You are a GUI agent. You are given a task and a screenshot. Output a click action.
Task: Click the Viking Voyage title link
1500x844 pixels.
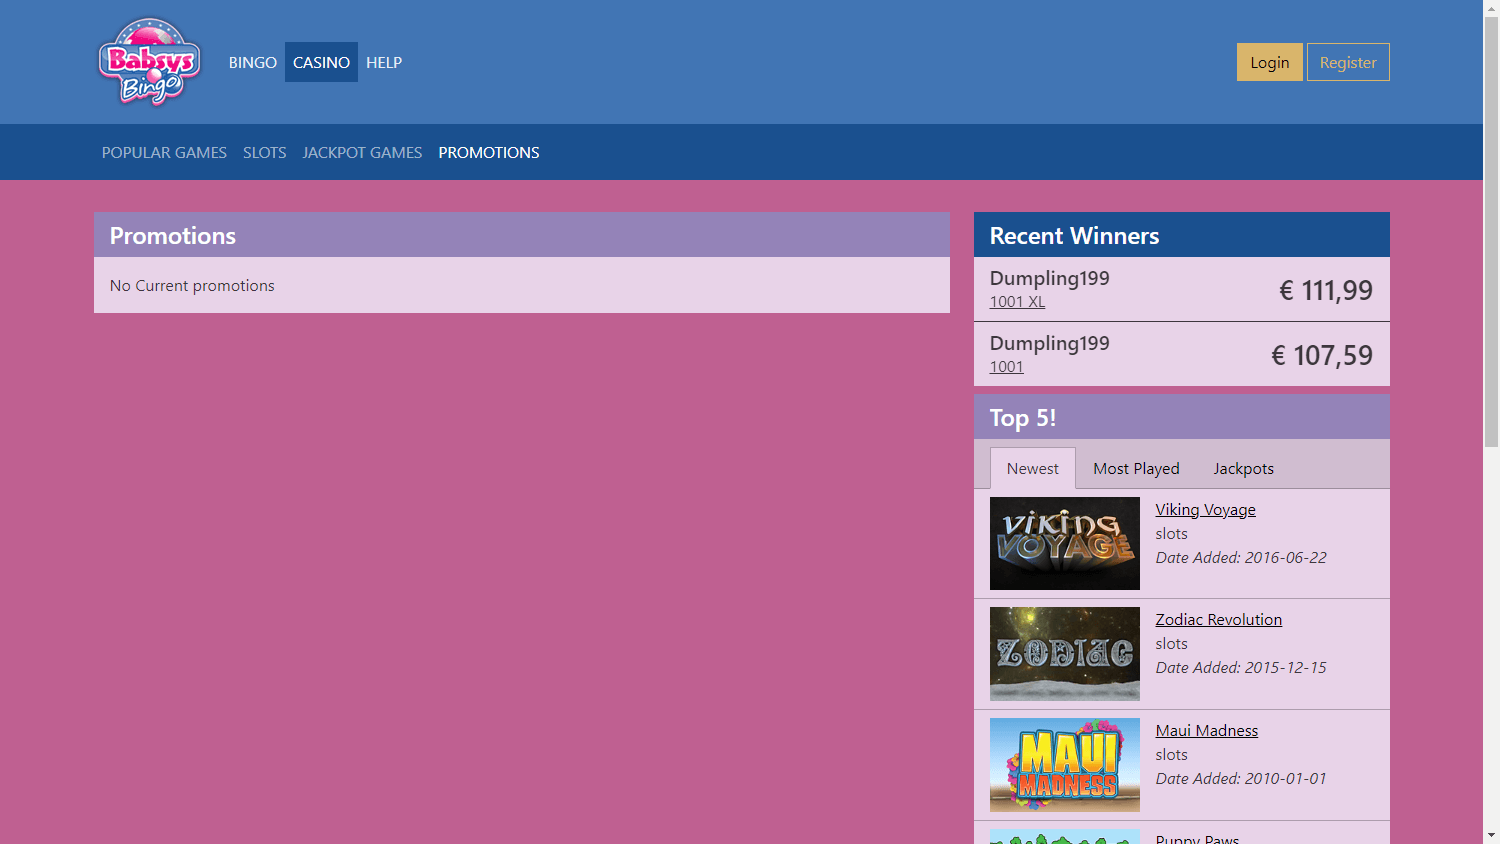(x=1205, y=510)
